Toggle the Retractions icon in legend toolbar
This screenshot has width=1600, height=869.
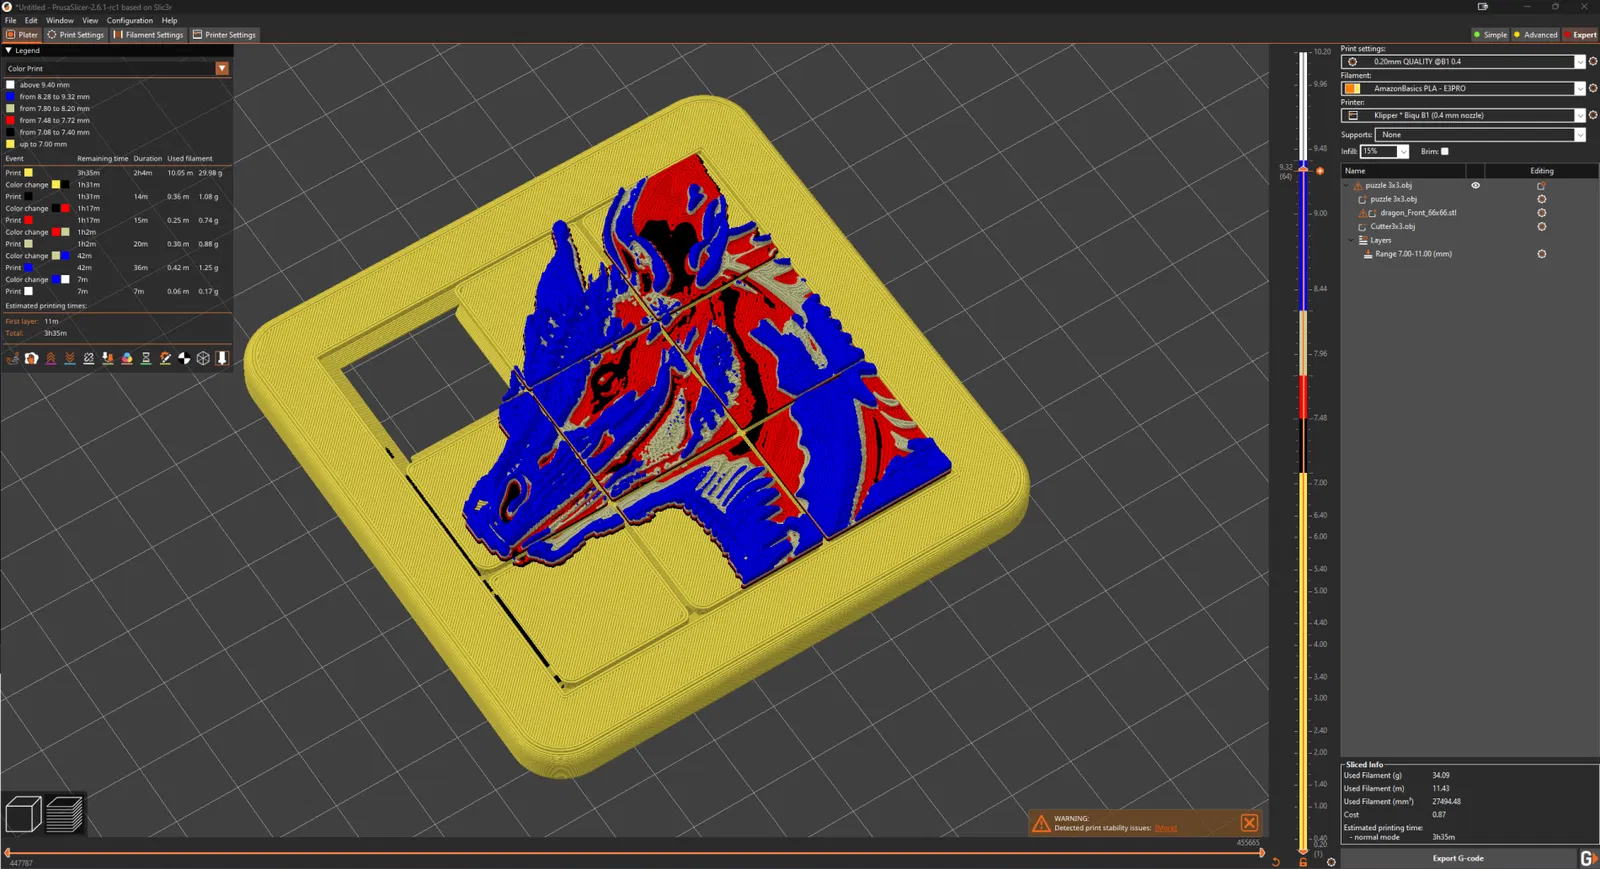coord(51,358)
